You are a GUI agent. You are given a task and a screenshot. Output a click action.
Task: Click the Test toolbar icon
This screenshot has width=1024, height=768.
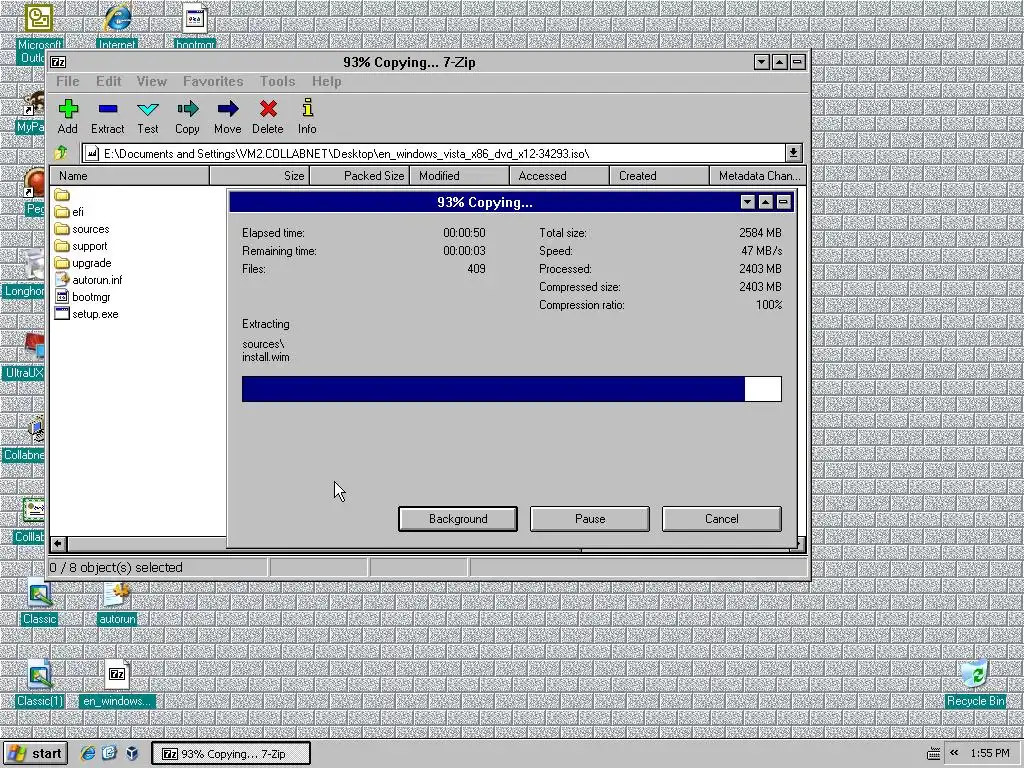148,109
